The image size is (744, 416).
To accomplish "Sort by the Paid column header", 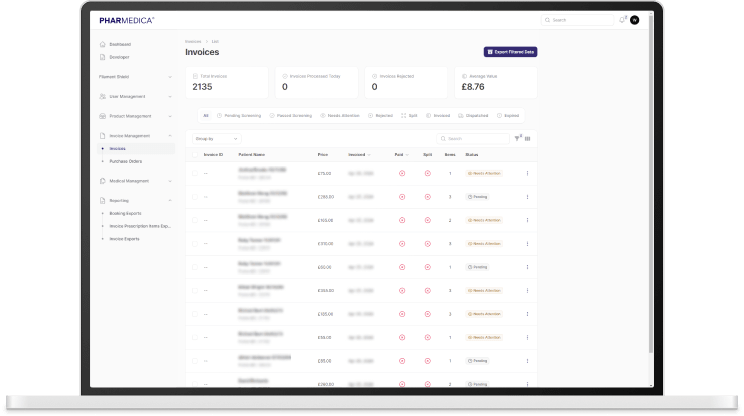I will pyautogui.click(x=401, y=155).
